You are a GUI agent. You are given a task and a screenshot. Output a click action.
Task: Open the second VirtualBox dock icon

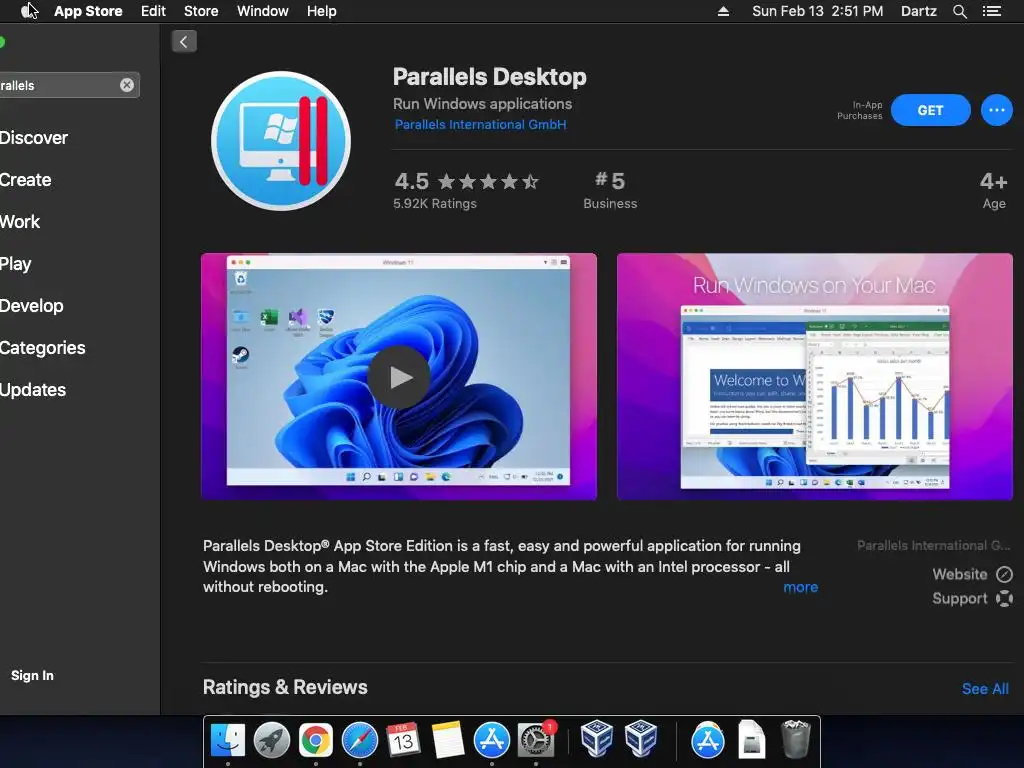(641, 738)
